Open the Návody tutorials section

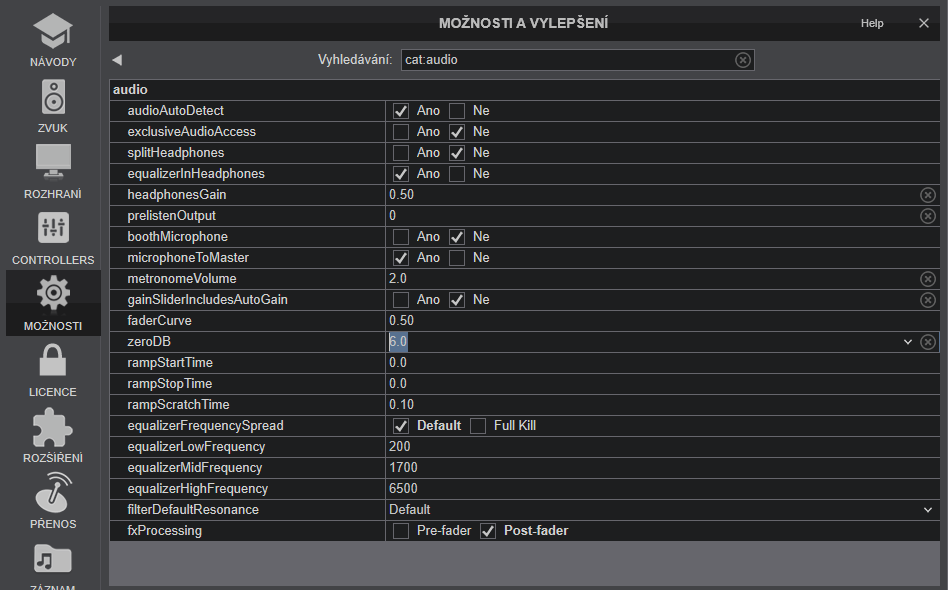(53, 40)
